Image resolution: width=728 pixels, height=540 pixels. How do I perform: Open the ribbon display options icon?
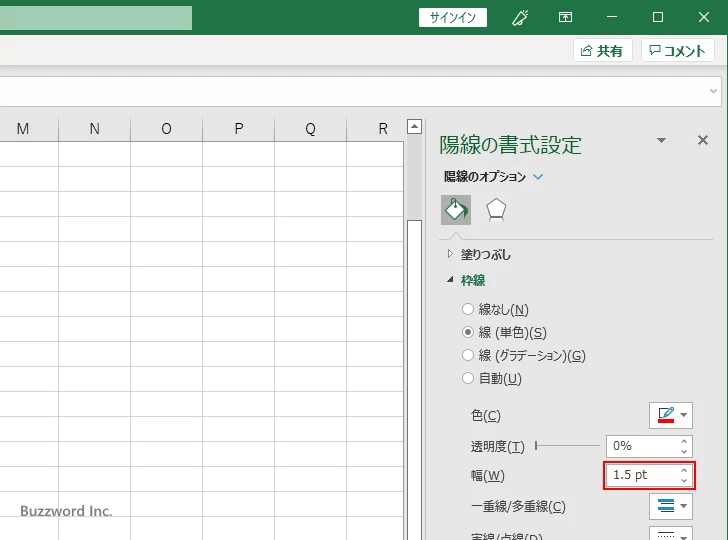pyautogui.click(x=565, y=18)
